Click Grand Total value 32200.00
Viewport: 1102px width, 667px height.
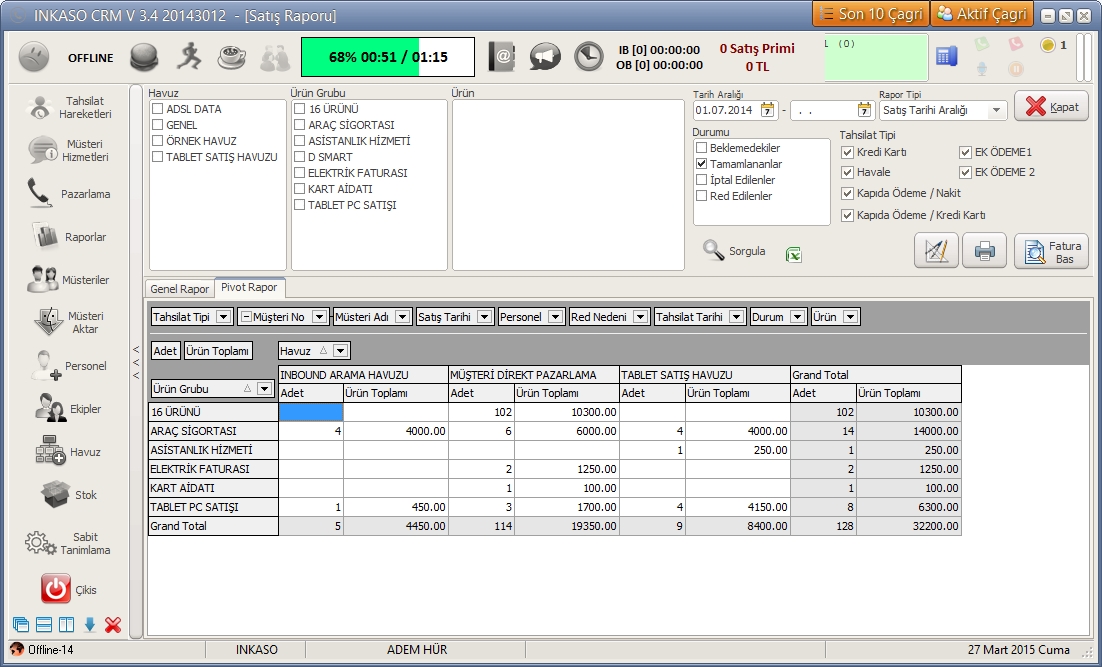[909, 526]
